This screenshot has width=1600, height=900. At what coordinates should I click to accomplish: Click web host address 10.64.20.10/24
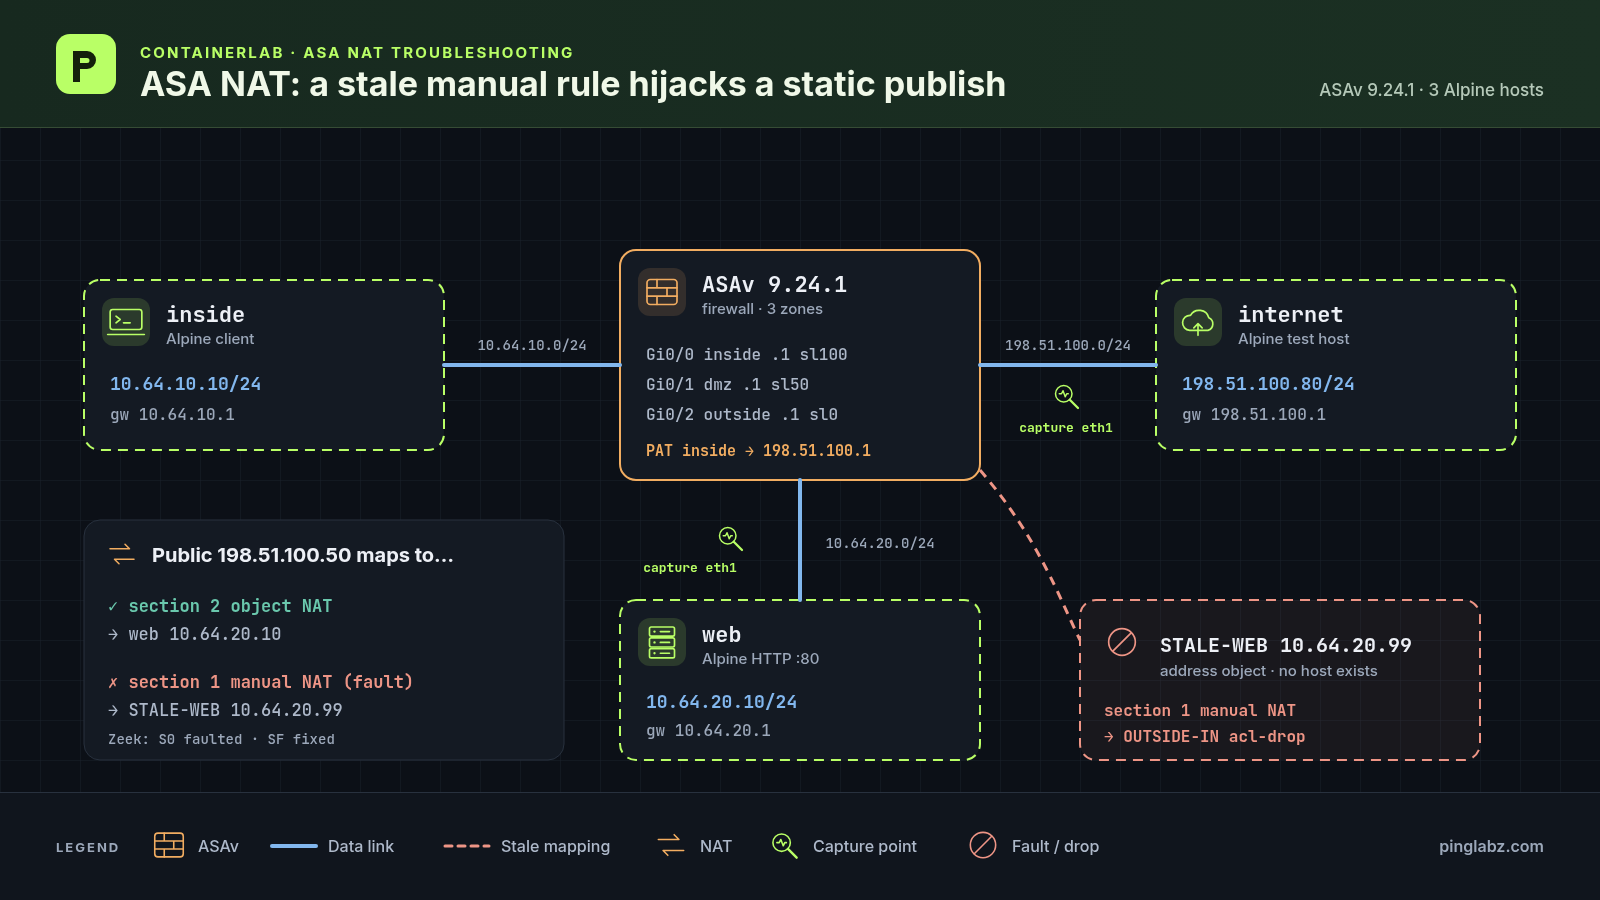pos(721,702)
